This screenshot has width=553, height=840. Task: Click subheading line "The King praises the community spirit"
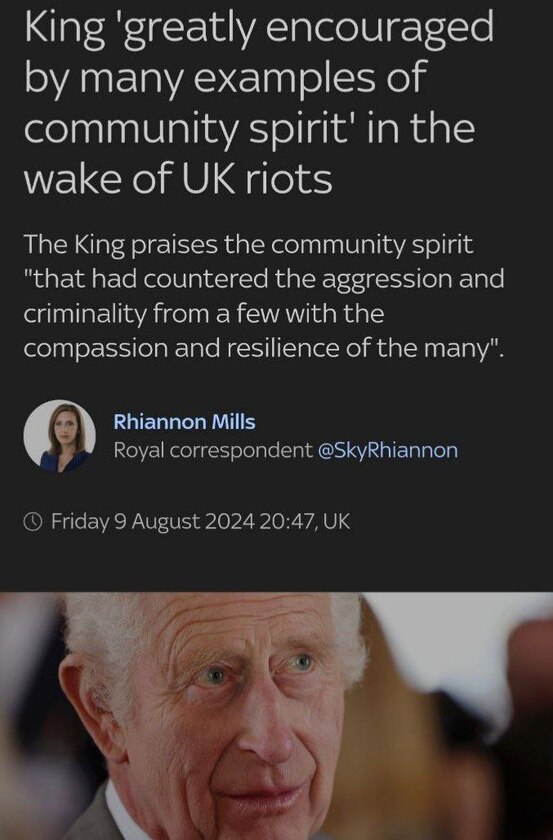pos(249,245)
